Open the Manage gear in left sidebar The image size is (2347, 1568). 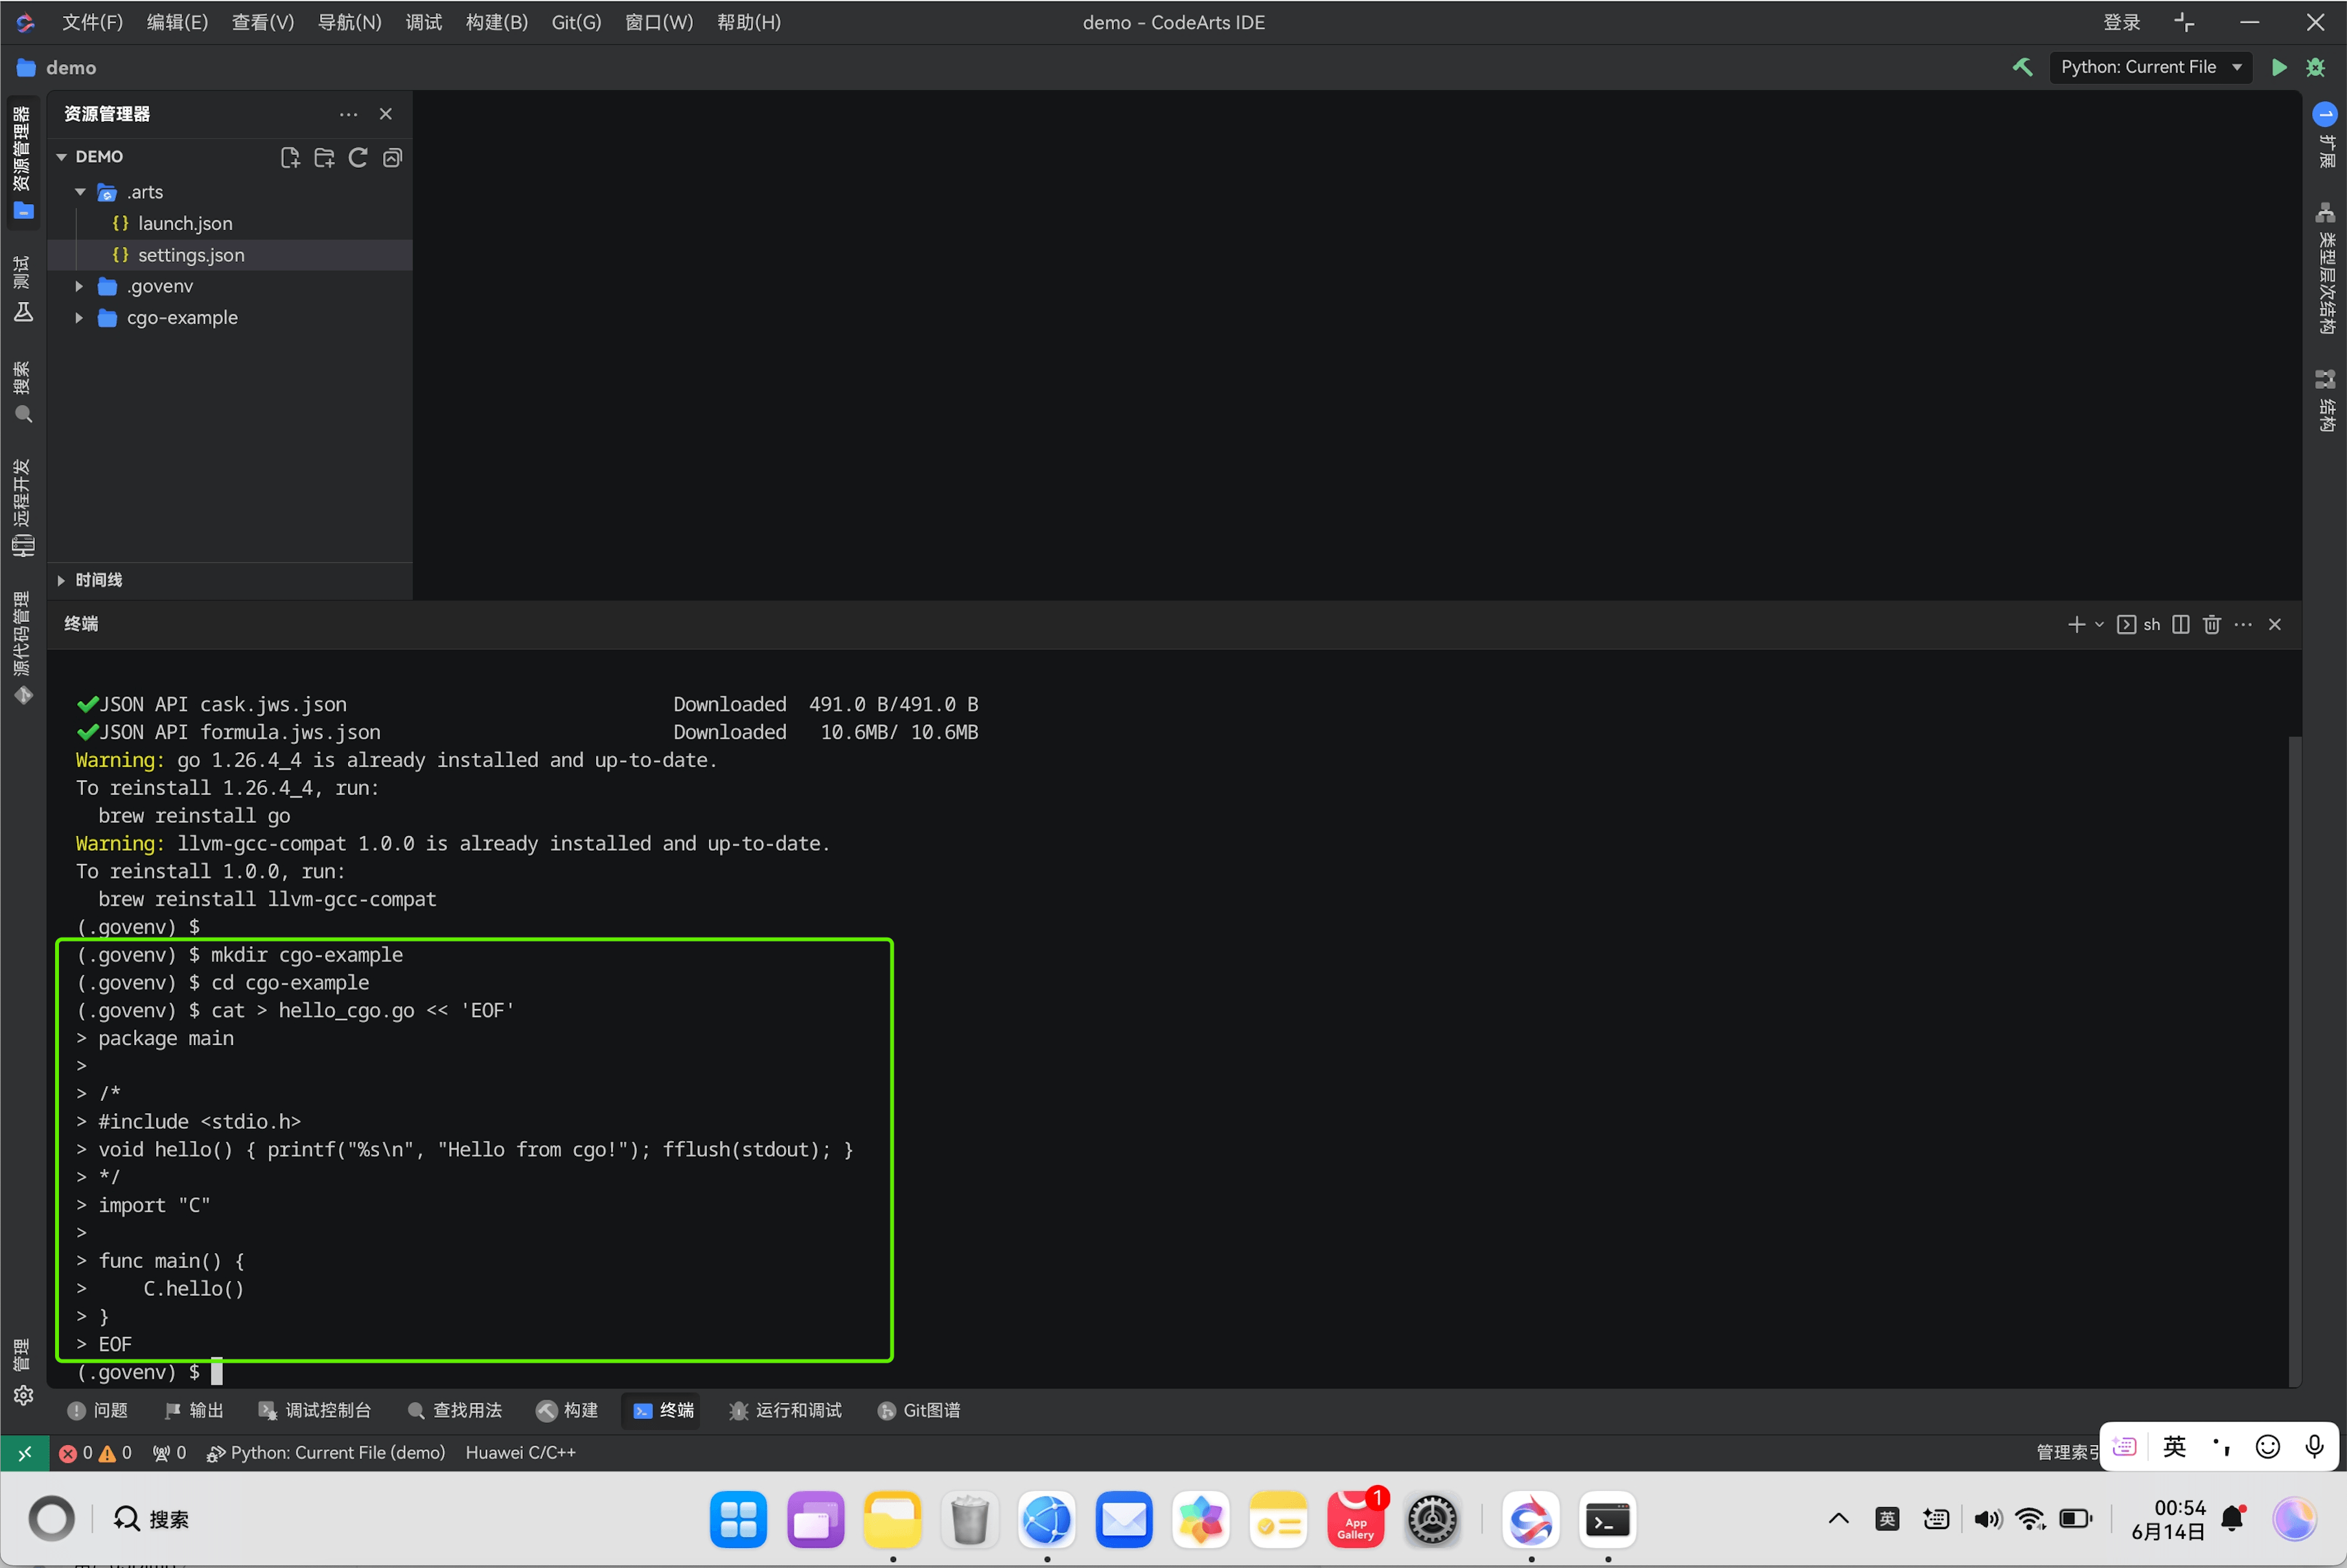click(x=23, y=1395)
